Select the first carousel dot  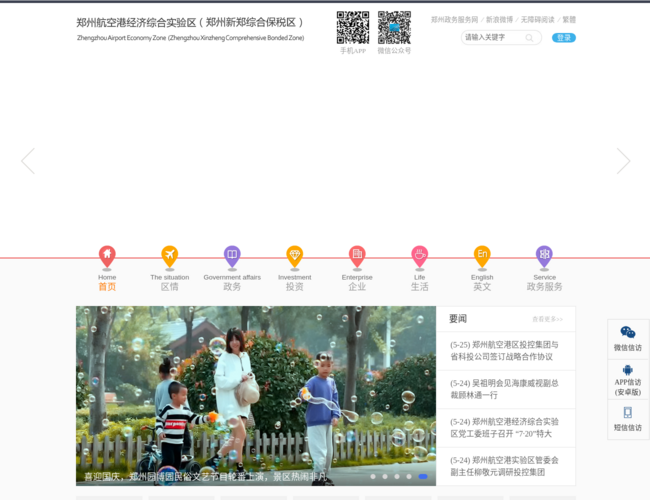373,476
